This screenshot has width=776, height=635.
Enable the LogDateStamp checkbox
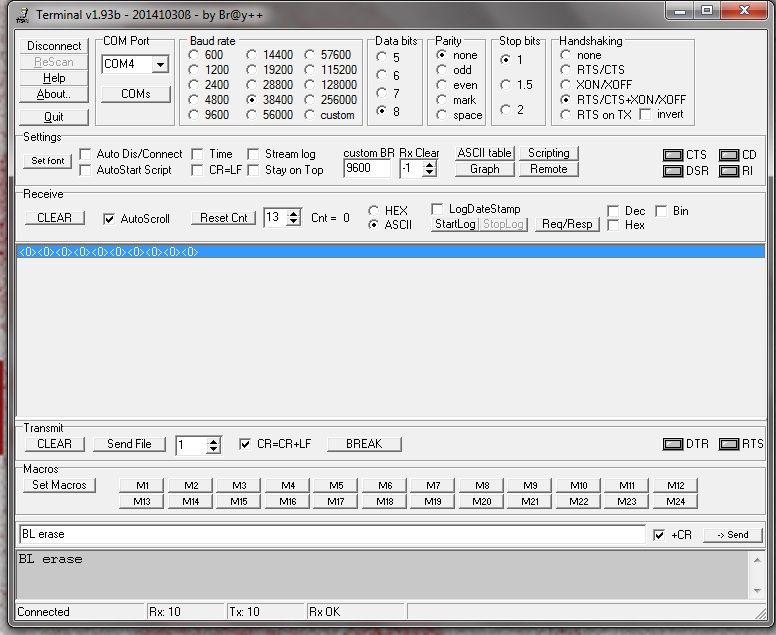437,209
